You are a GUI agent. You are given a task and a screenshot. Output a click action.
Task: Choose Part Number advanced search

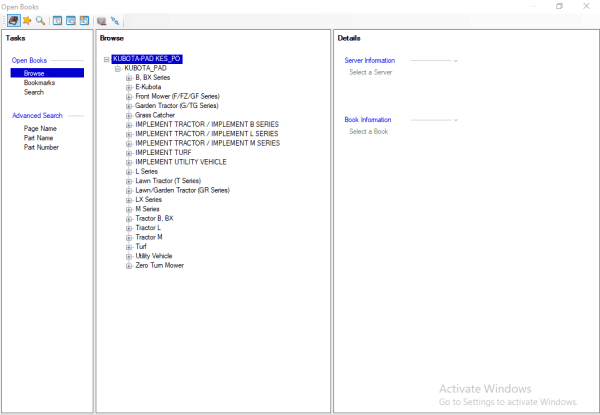[41, 147]
